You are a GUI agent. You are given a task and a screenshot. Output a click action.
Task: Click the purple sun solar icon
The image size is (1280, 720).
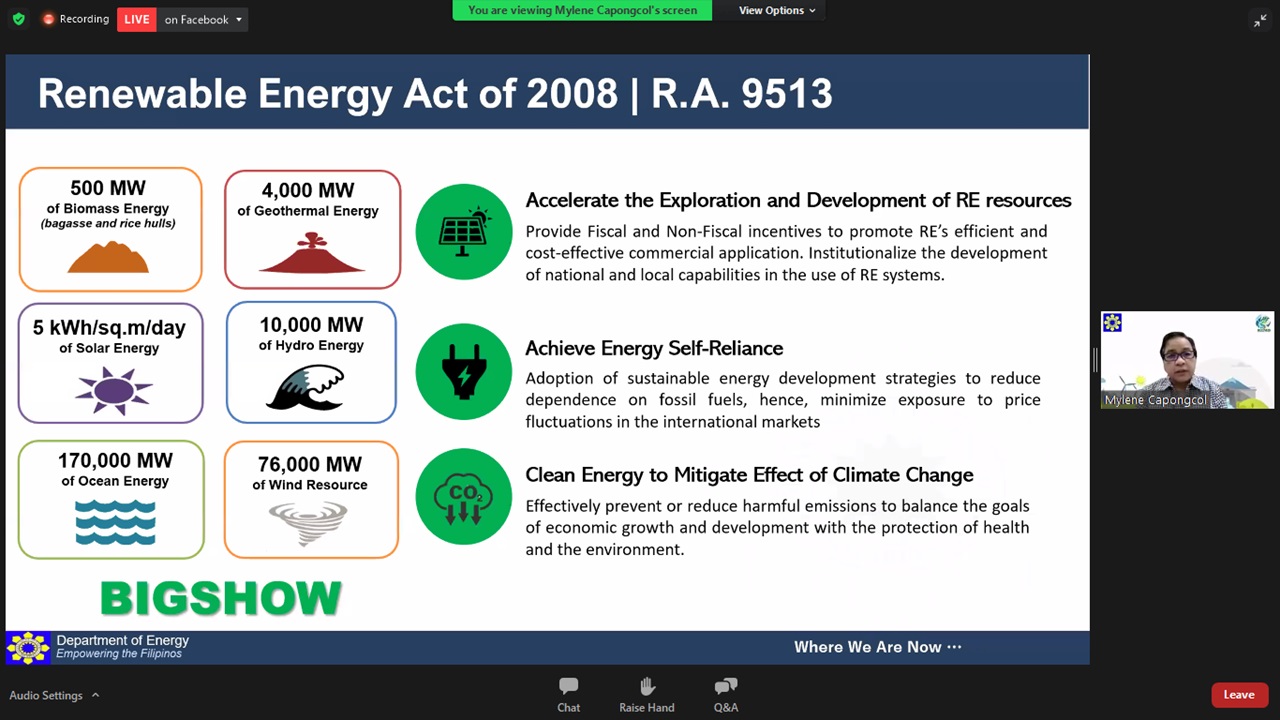click(x=113, y=391)
